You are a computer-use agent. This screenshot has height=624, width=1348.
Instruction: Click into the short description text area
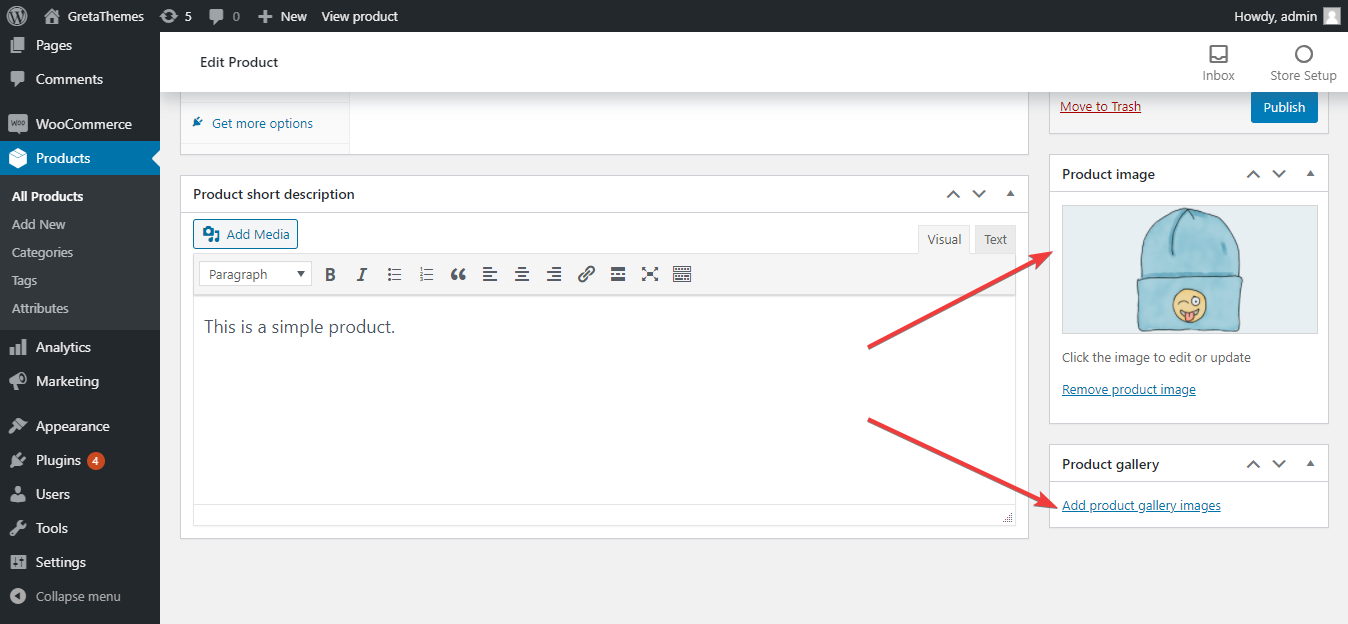coord(604,400)
